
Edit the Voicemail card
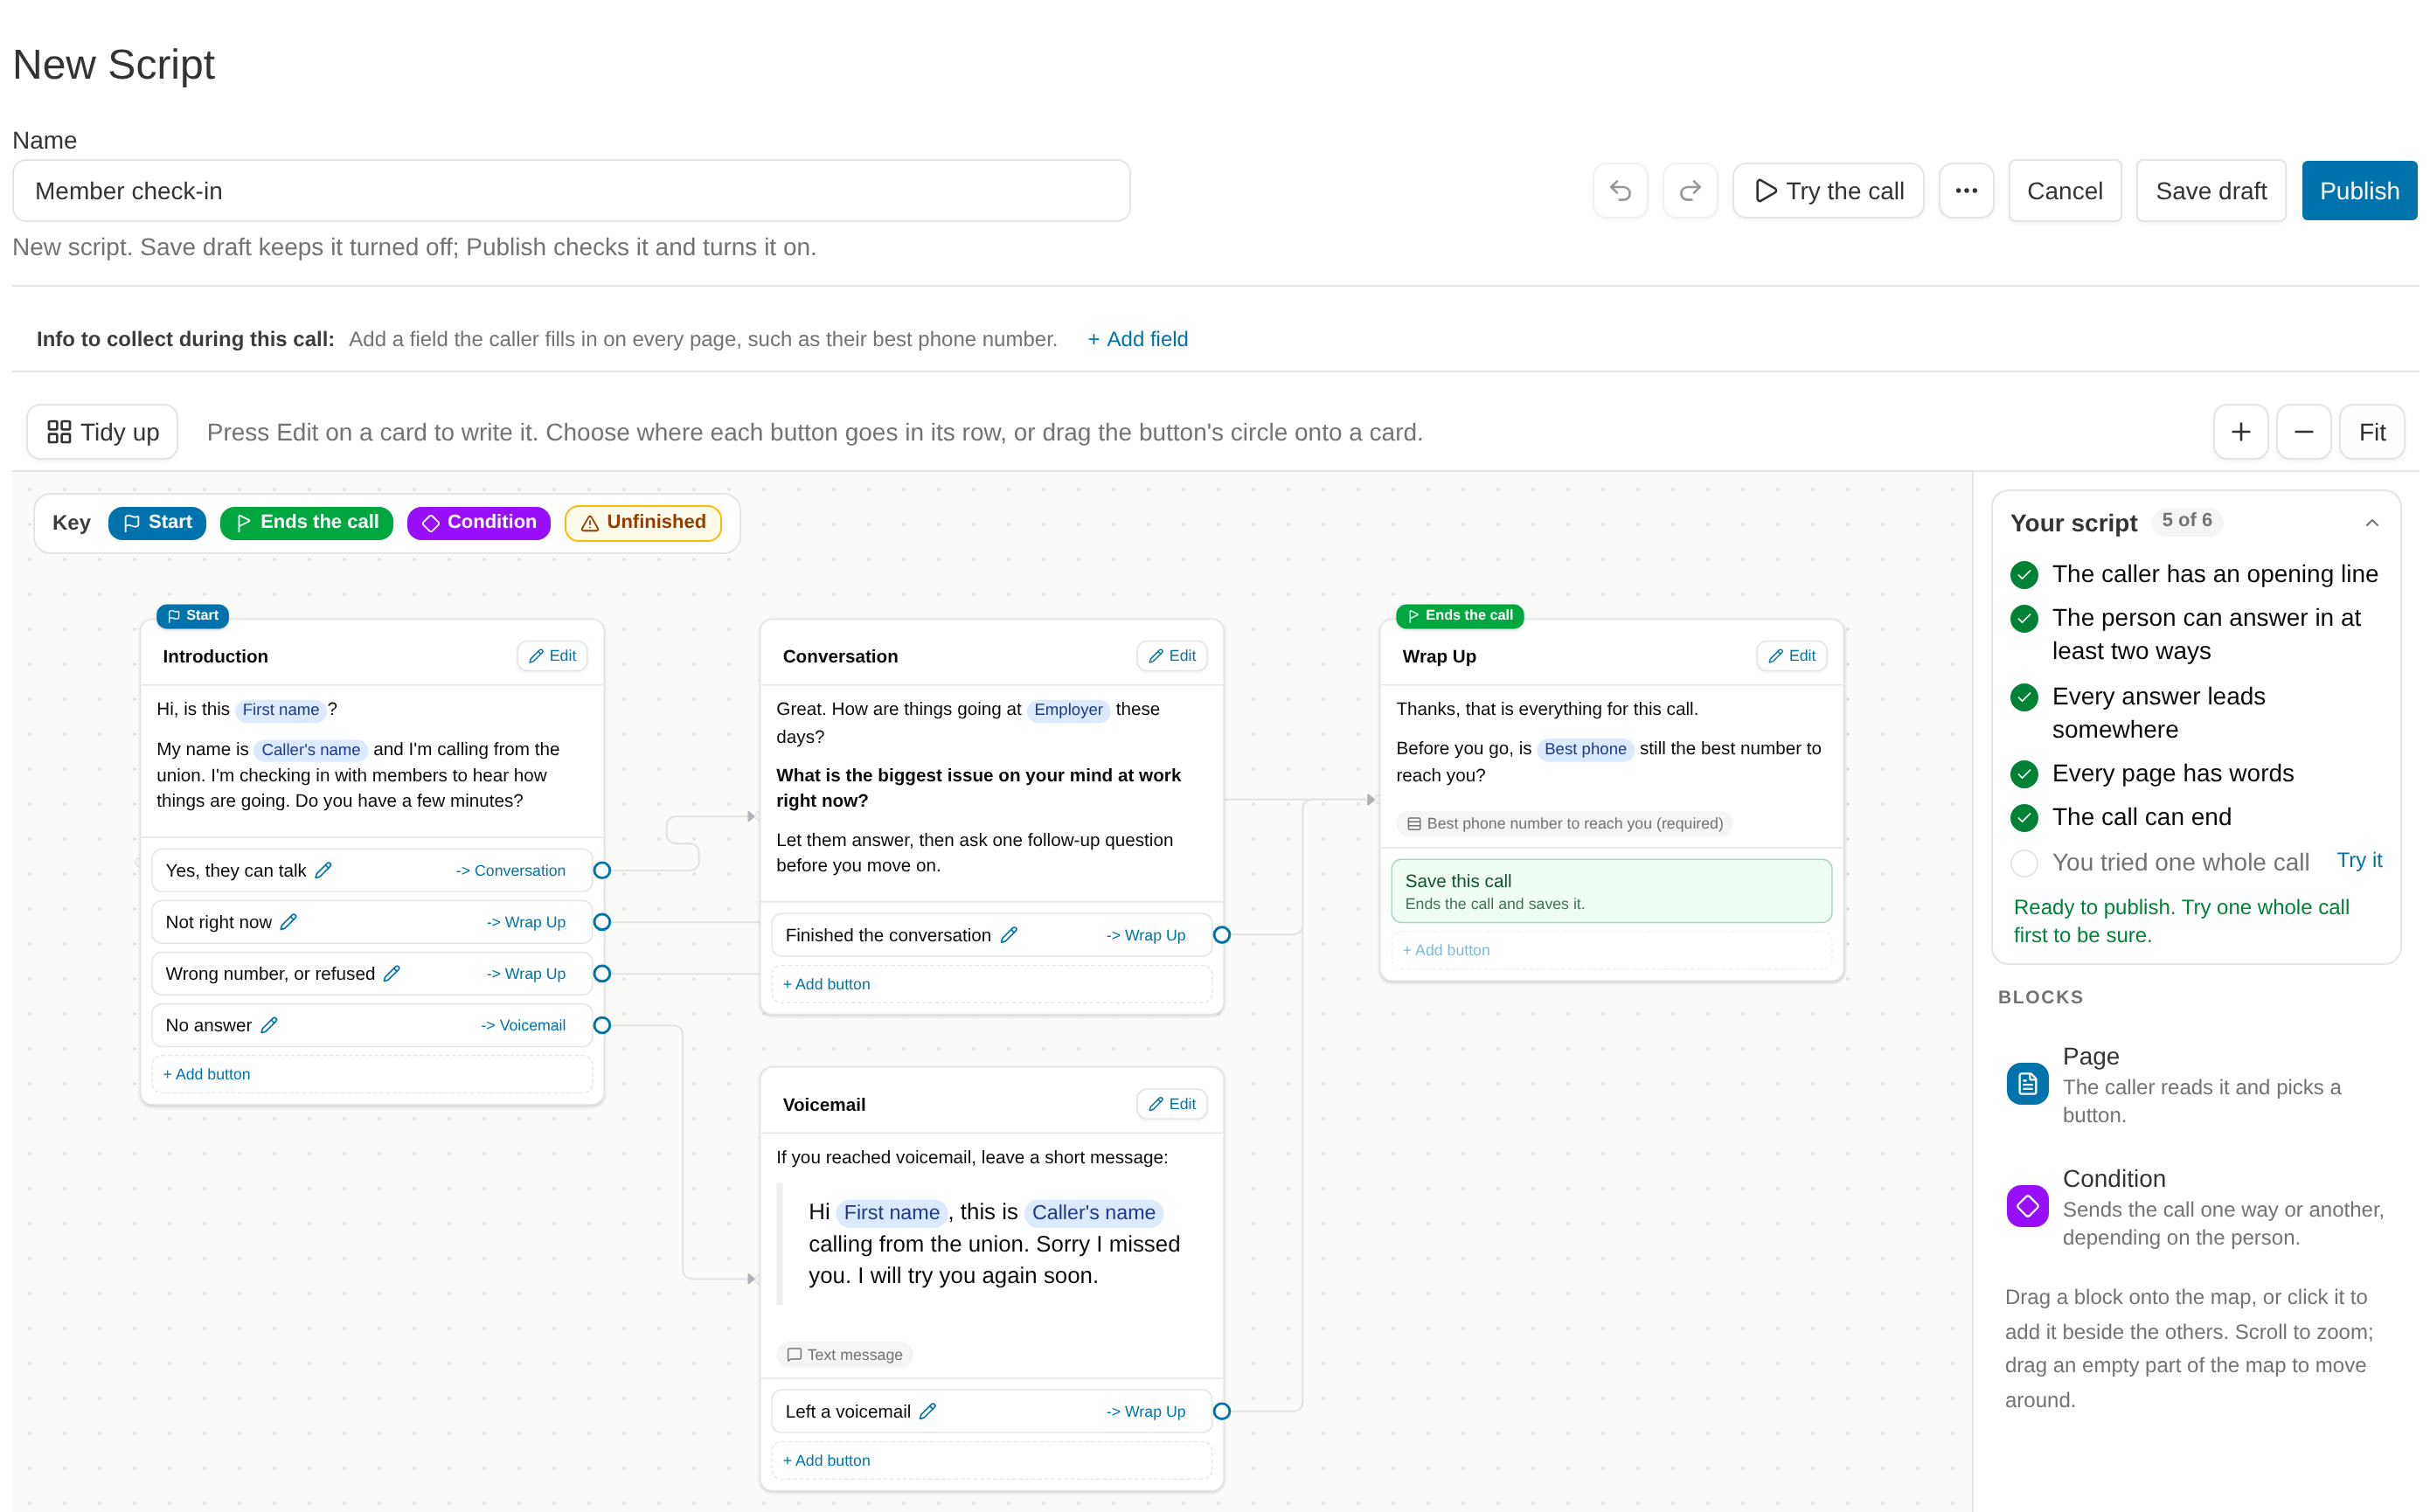1172,1104
